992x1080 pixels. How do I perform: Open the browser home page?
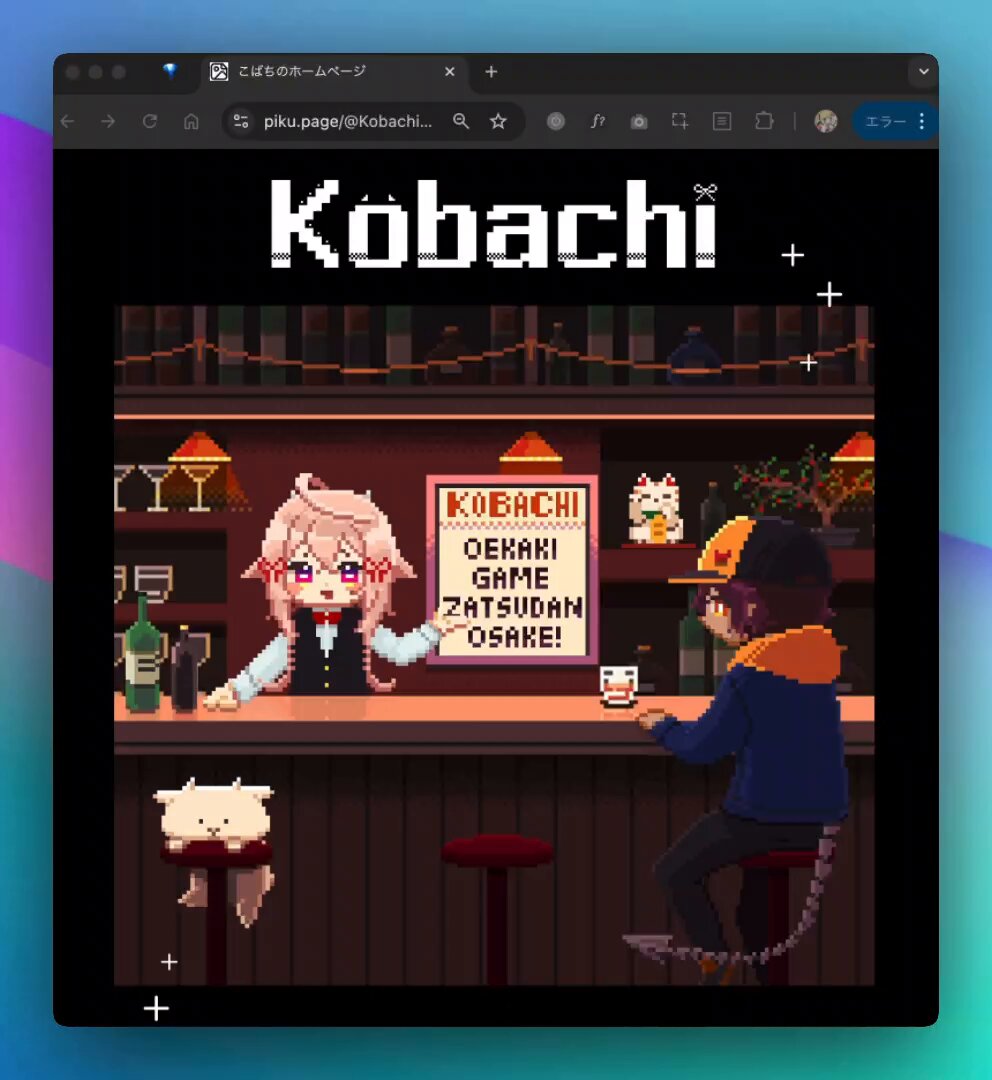(191, 122)
